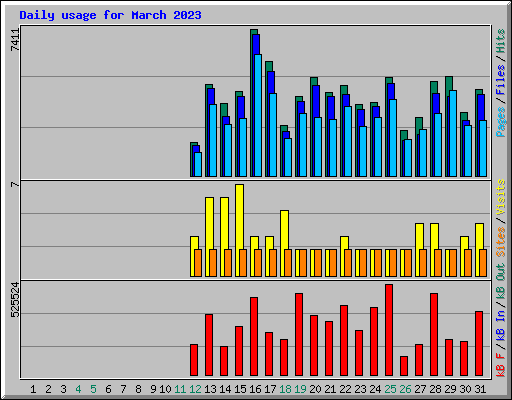Click day 19 on the x-axis
The image size is (512, 400).
(x=300, y=389)
